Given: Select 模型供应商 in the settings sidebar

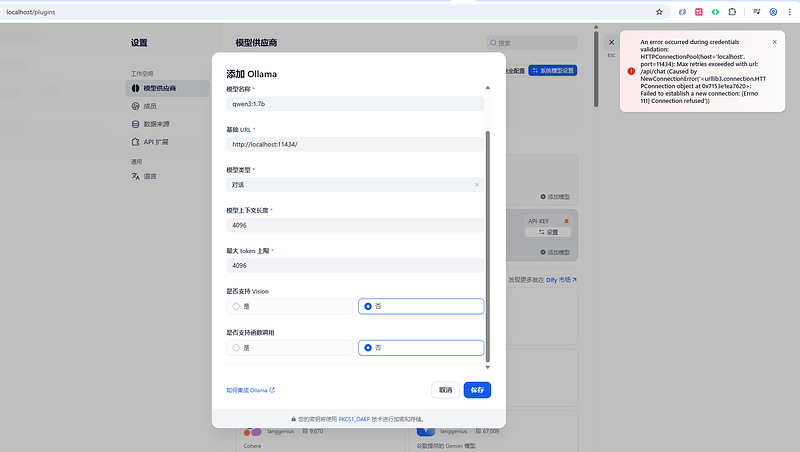Looking at the screenshot, I should click(x=167, y=88).
